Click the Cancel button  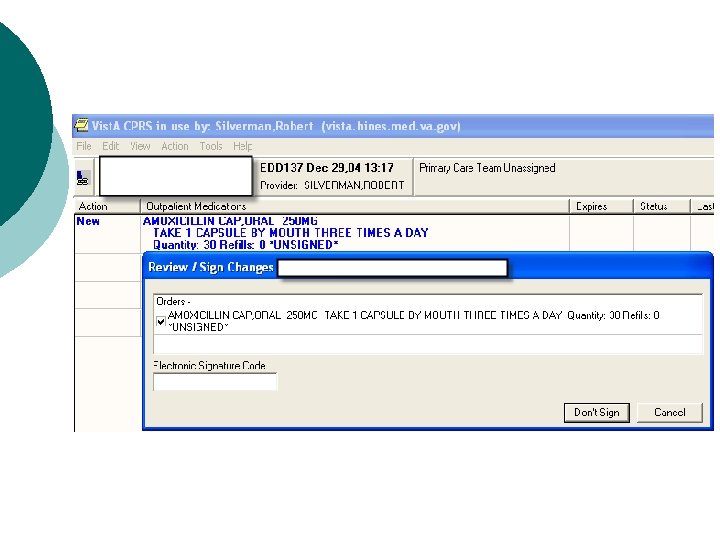point(669,412)
